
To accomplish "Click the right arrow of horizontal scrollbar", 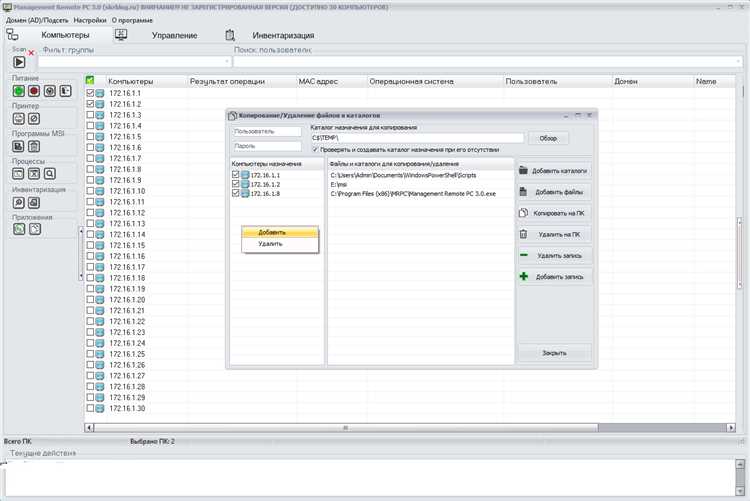I will point(731,427).
